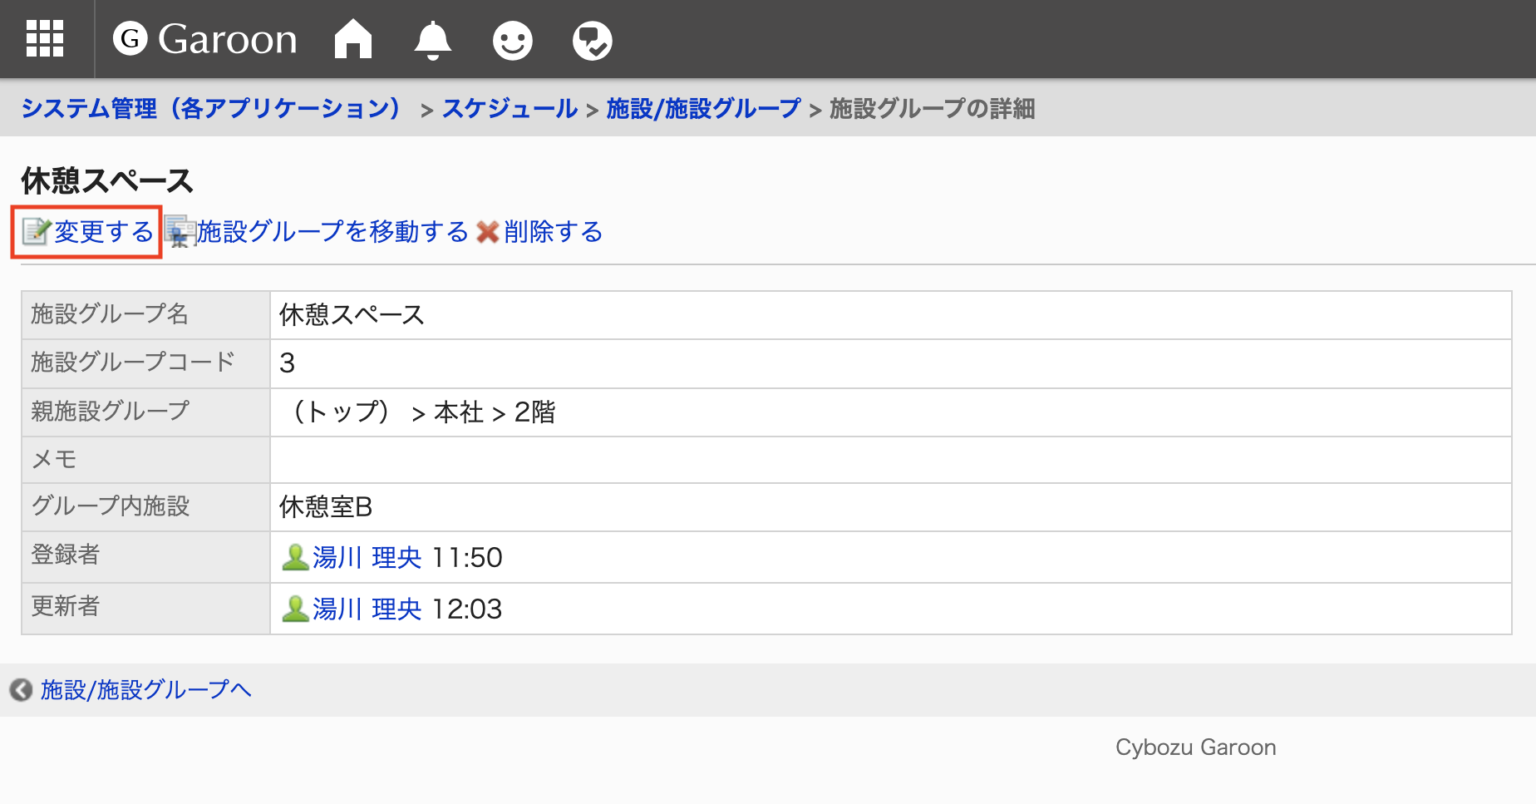Click the move icon beside 施設グループを移動する
The height and width of the screenshot is (804, 1536).
tap(180, 232)
